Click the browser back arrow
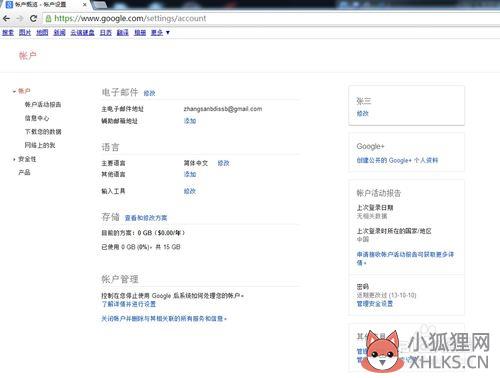 coord(6,19)
